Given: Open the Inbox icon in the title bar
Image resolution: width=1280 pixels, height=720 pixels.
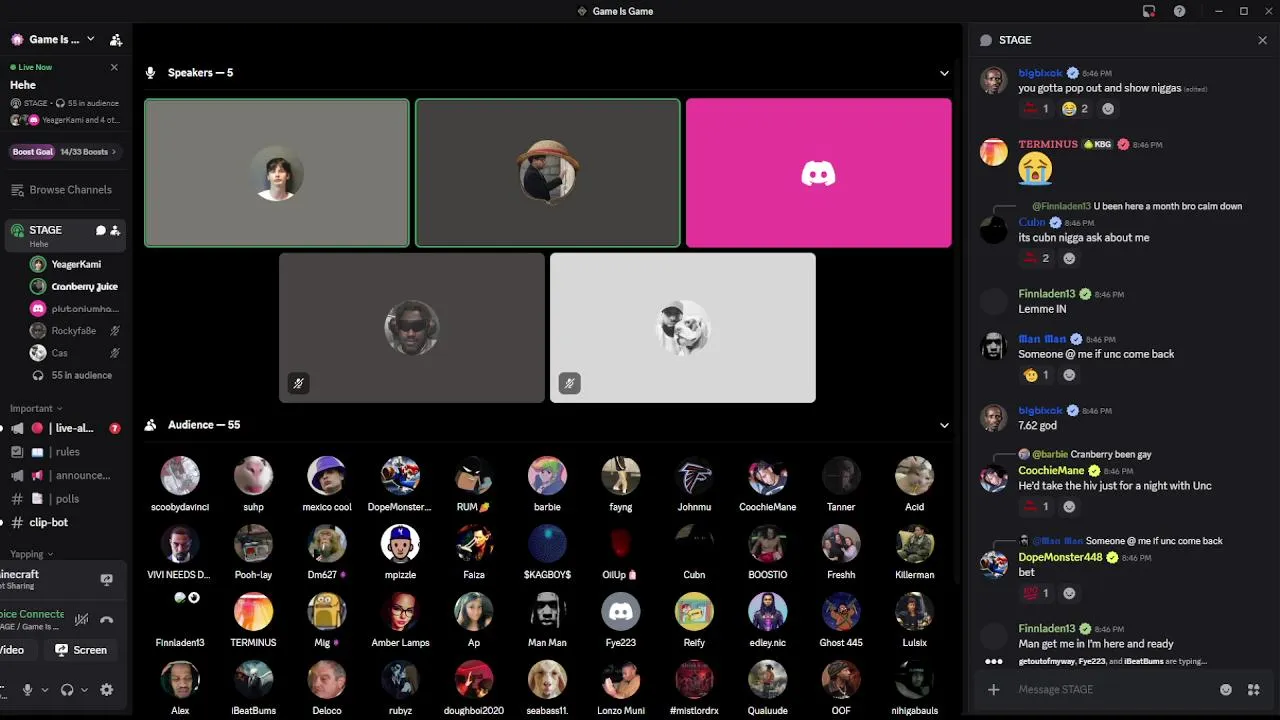Looking at the screenshot, I should (x=1149, y=11).
